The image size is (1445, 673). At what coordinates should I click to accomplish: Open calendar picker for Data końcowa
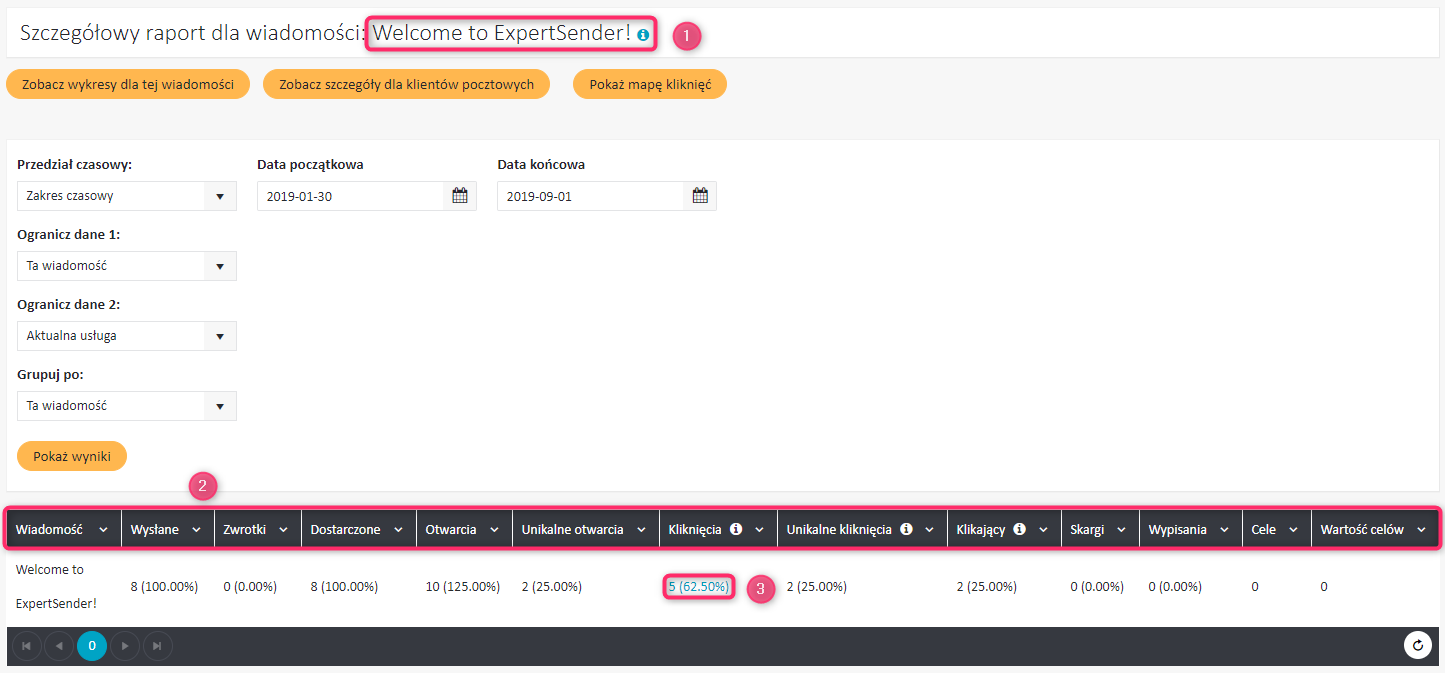[700, 196]
